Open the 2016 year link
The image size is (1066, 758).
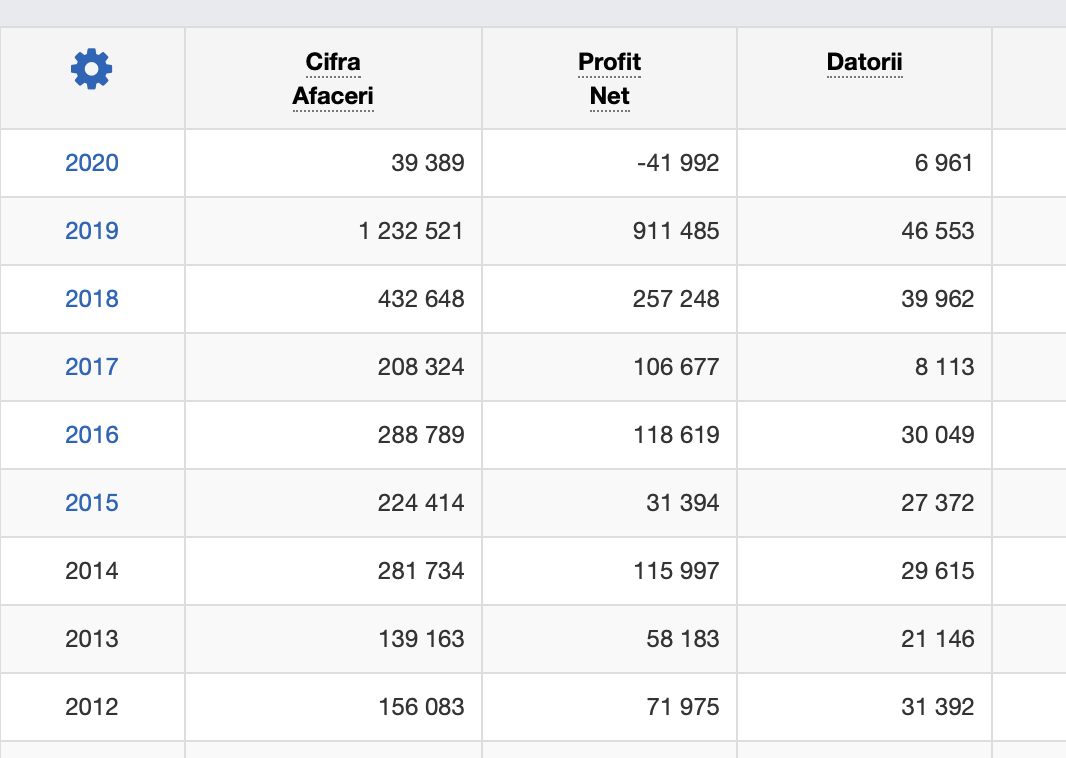[92, 435]
